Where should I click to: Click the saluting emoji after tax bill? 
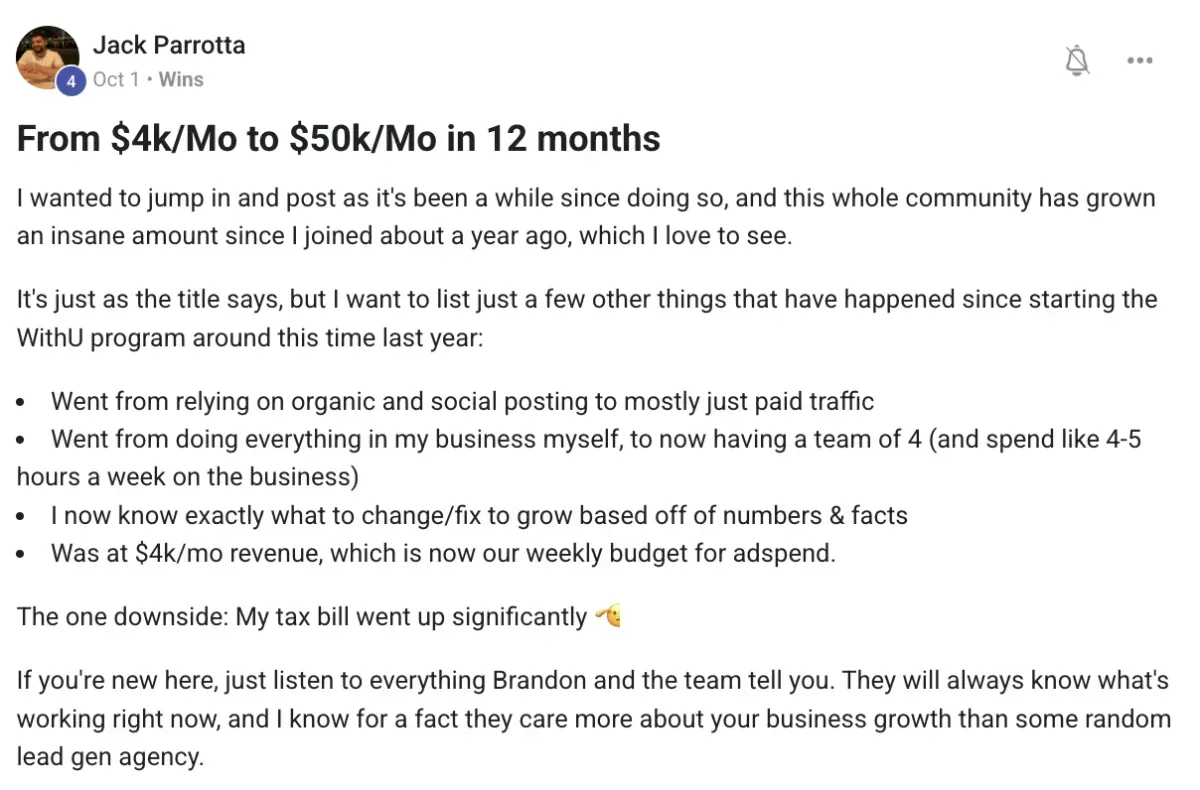pyautogui.click(x=608, y=617)
